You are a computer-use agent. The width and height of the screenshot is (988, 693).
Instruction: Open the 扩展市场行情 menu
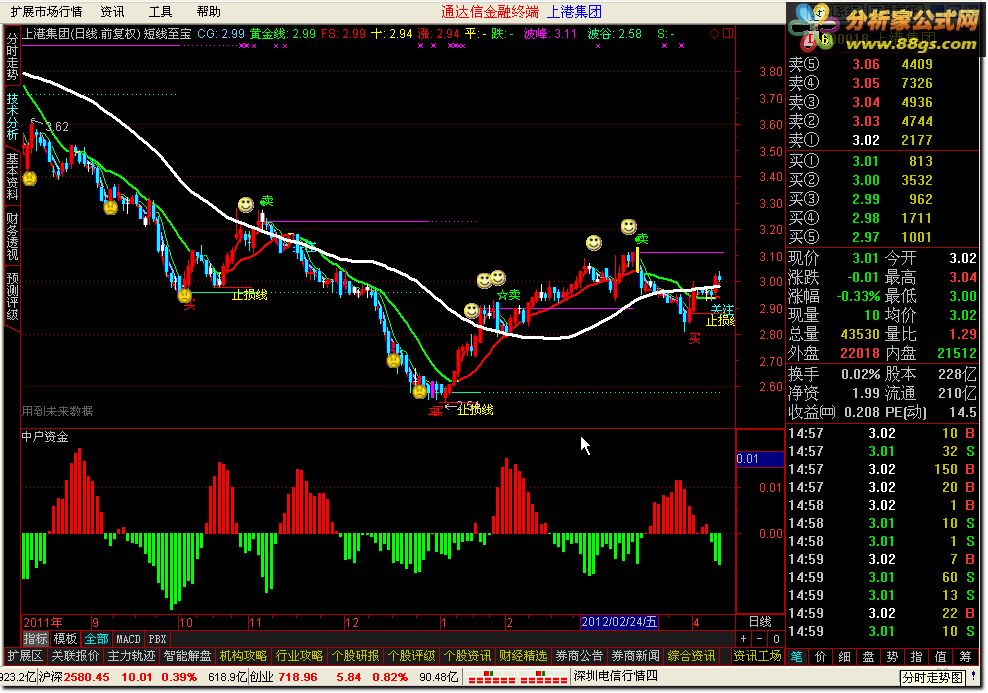(46, 11)
